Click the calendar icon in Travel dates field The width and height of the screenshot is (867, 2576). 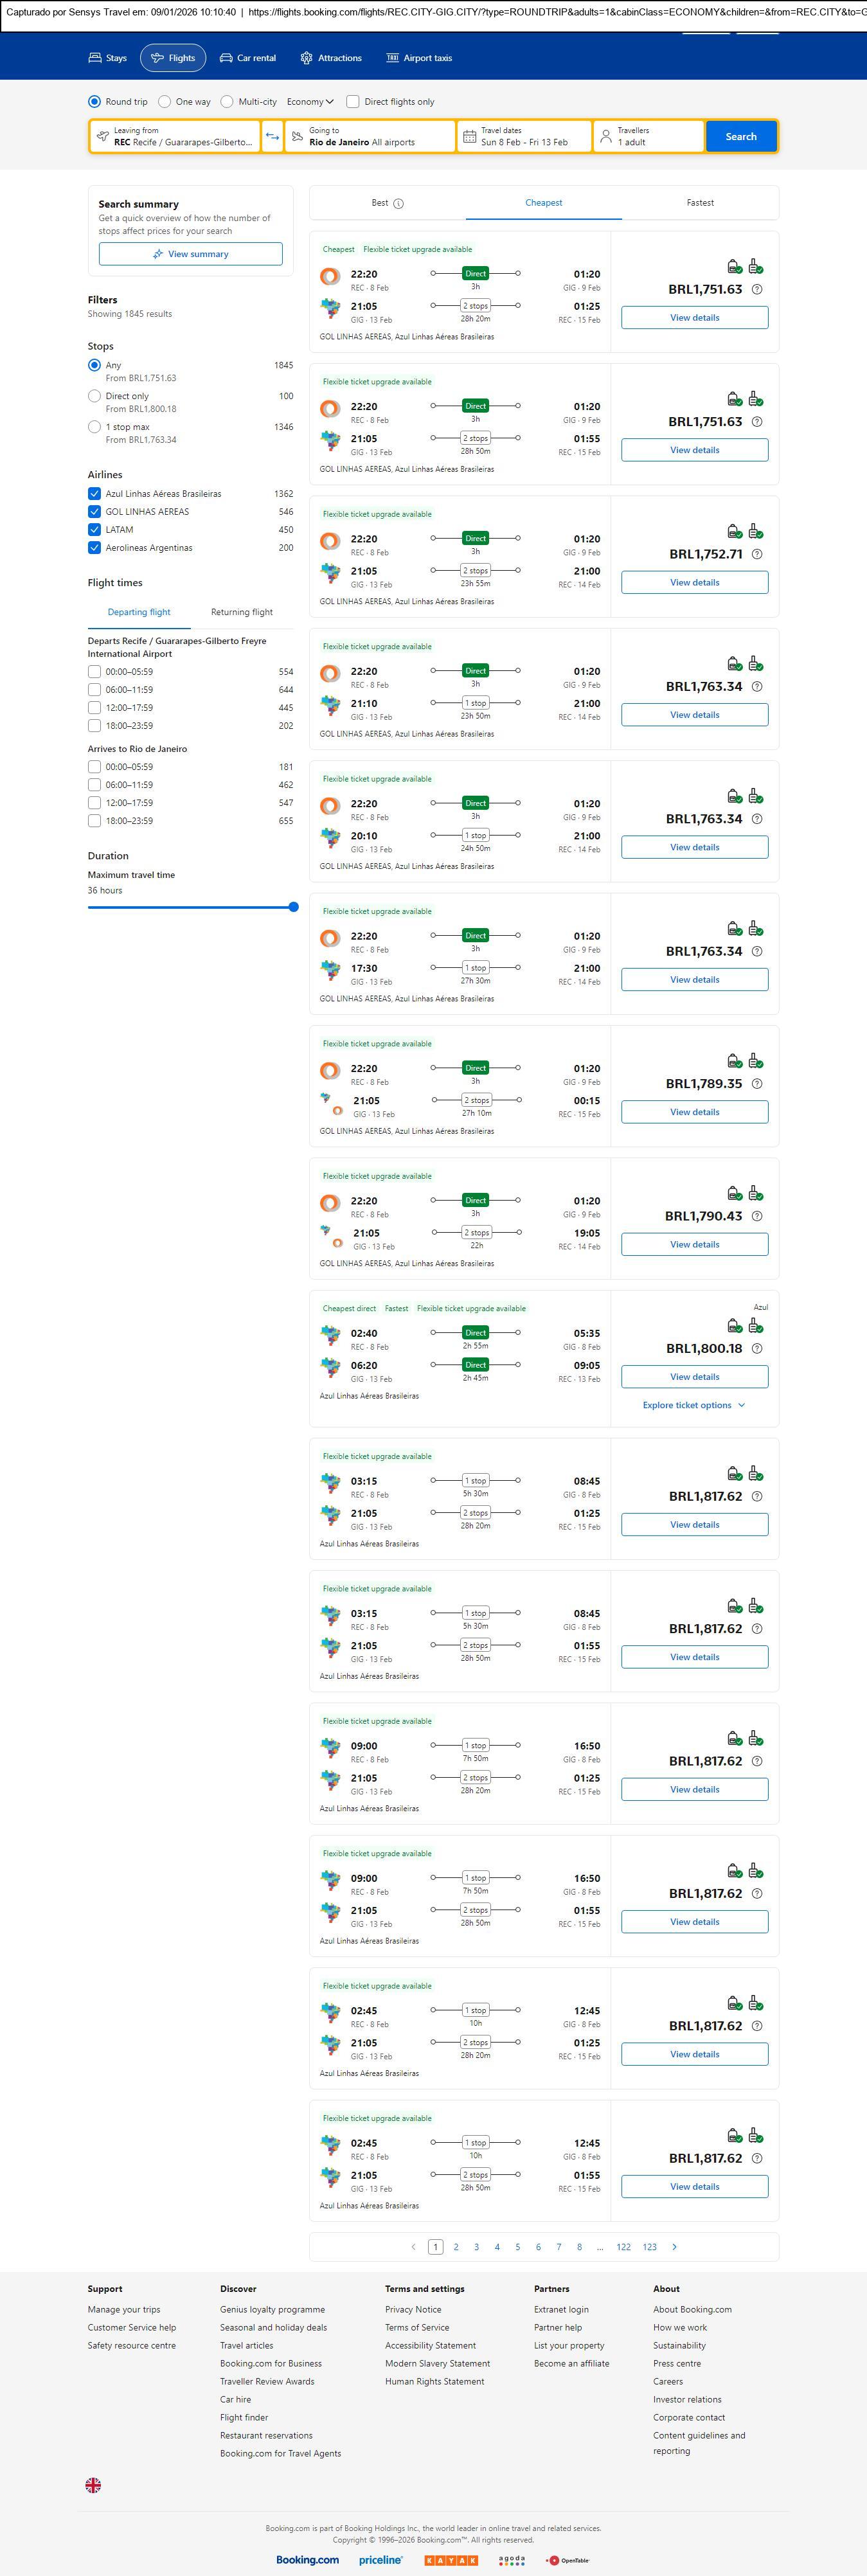[x=469, y=136]
